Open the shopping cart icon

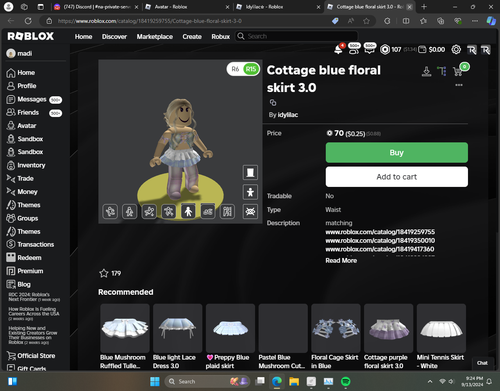(458, 71)
